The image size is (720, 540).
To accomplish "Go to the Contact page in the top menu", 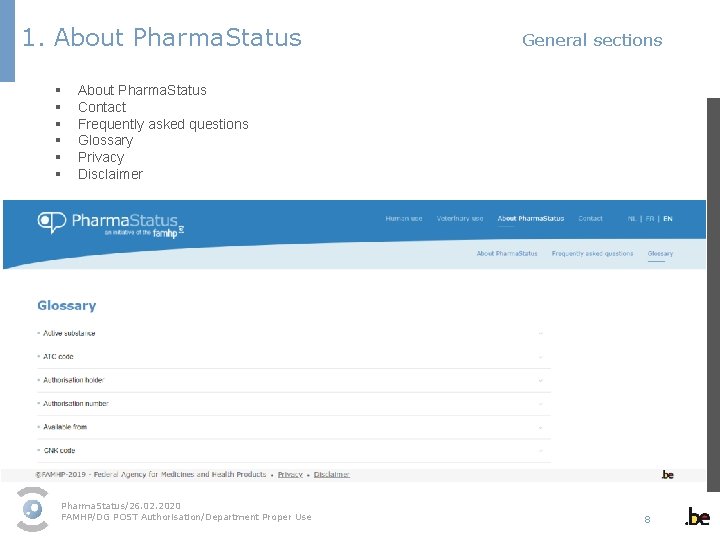I will [590, 218].
